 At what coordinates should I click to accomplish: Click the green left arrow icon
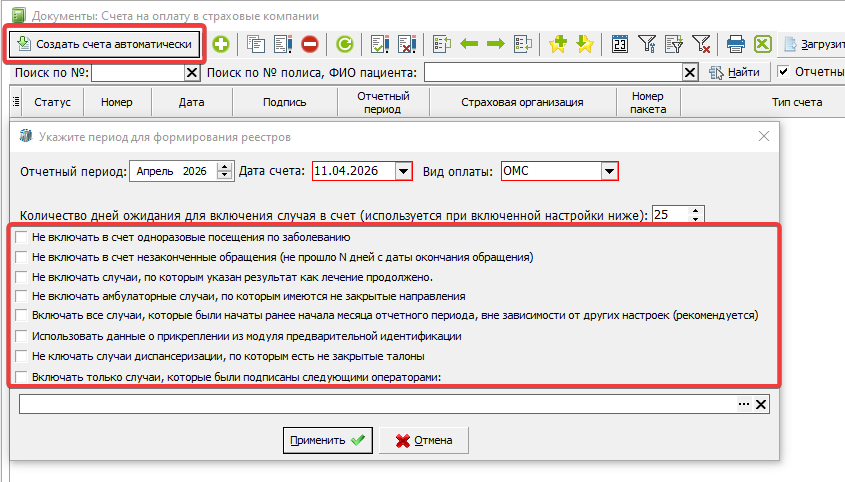click(468, 44)
